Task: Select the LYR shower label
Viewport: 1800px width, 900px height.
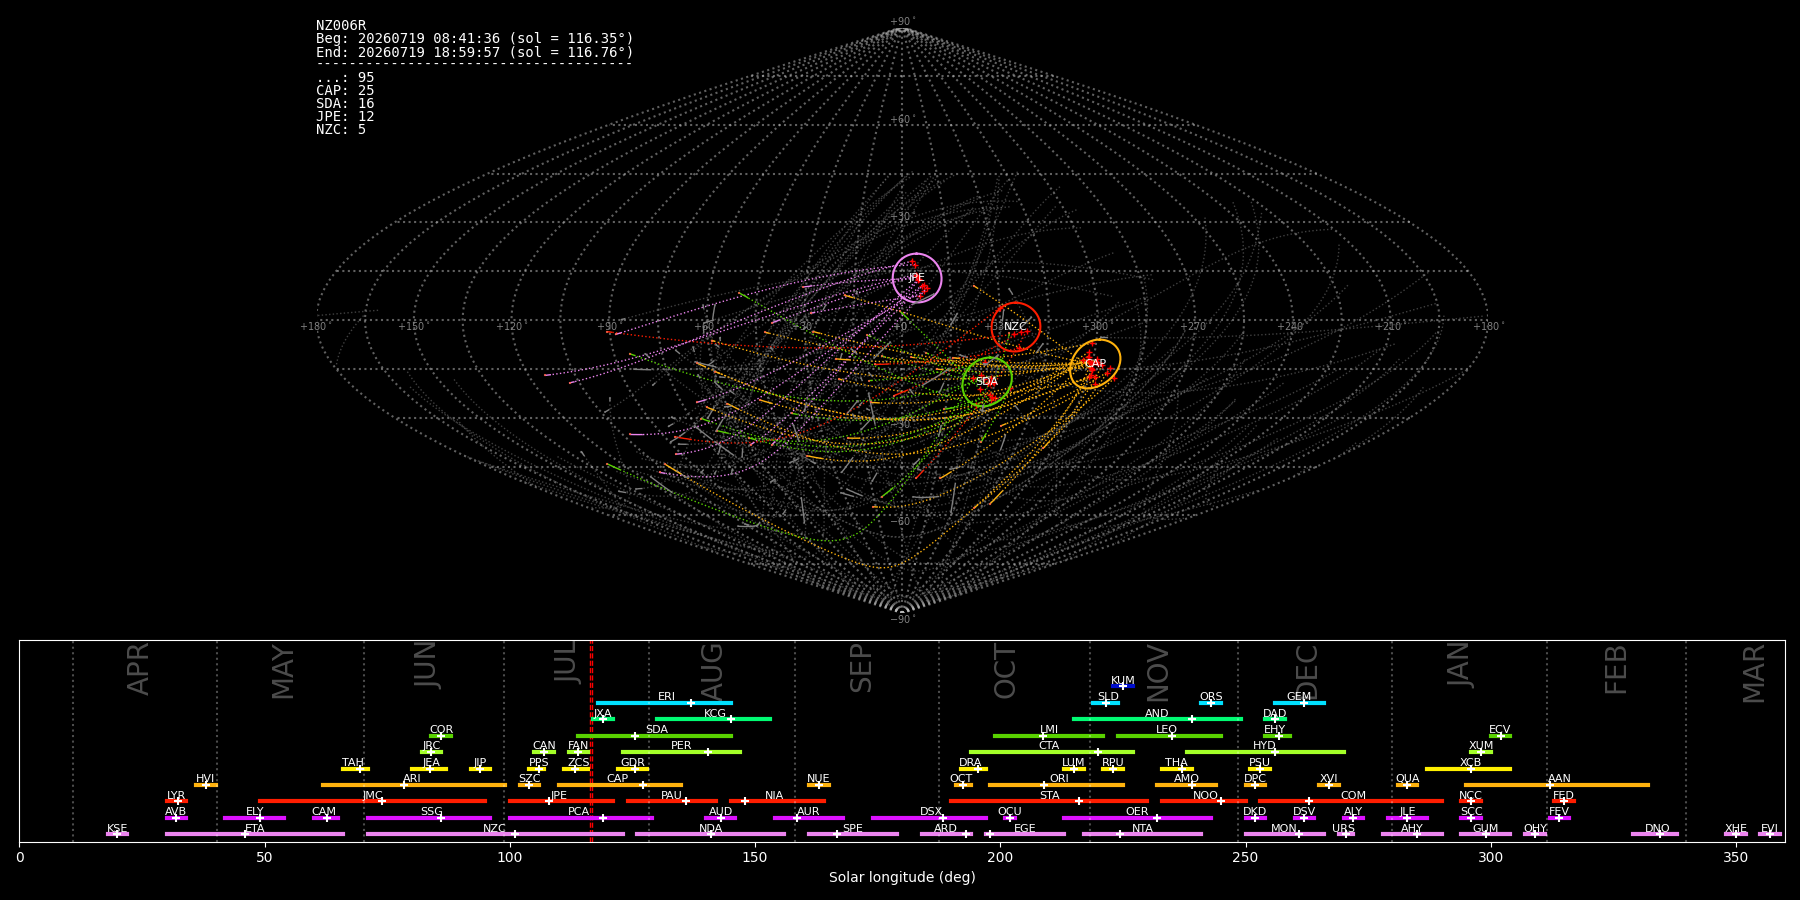Action: tap(176, 796)
